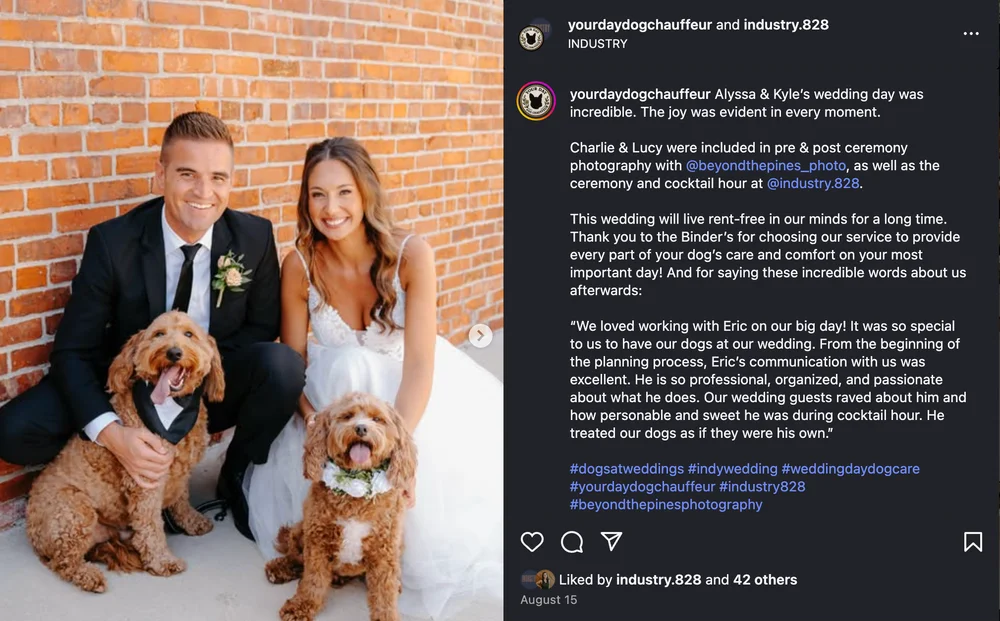This screenshot has height=621, width=1000.
Task: Advance to the next photo with the arrow
Action: coord(481,336)
